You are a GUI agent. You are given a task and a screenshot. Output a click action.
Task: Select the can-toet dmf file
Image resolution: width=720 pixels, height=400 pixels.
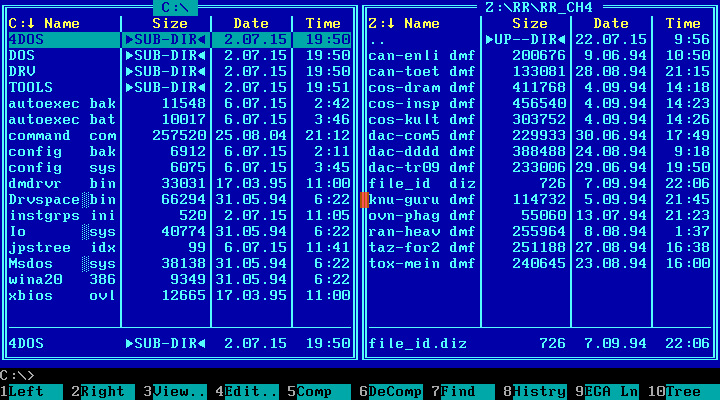point(540,72)
